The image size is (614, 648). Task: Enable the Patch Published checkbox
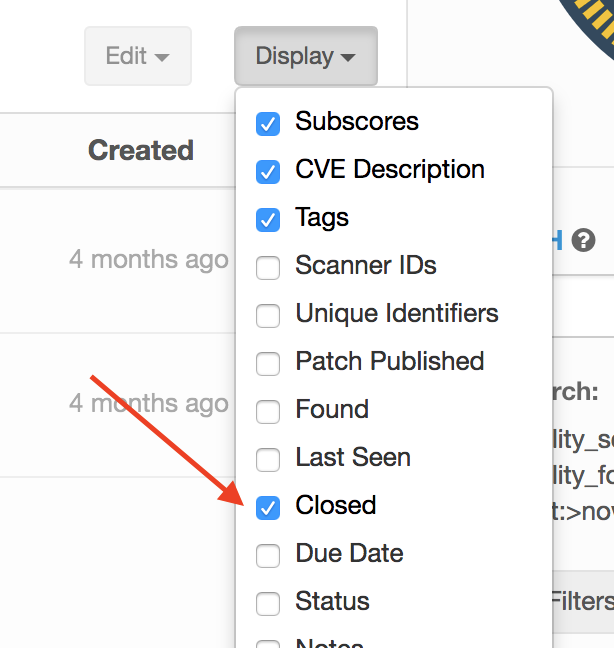point(268,364)
